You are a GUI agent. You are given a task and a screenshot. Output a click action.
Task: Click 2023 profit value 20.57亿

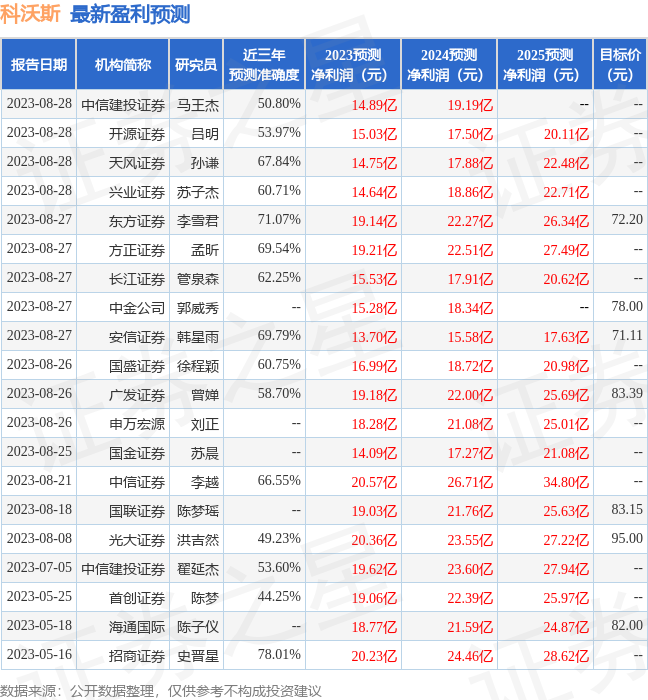374,482
